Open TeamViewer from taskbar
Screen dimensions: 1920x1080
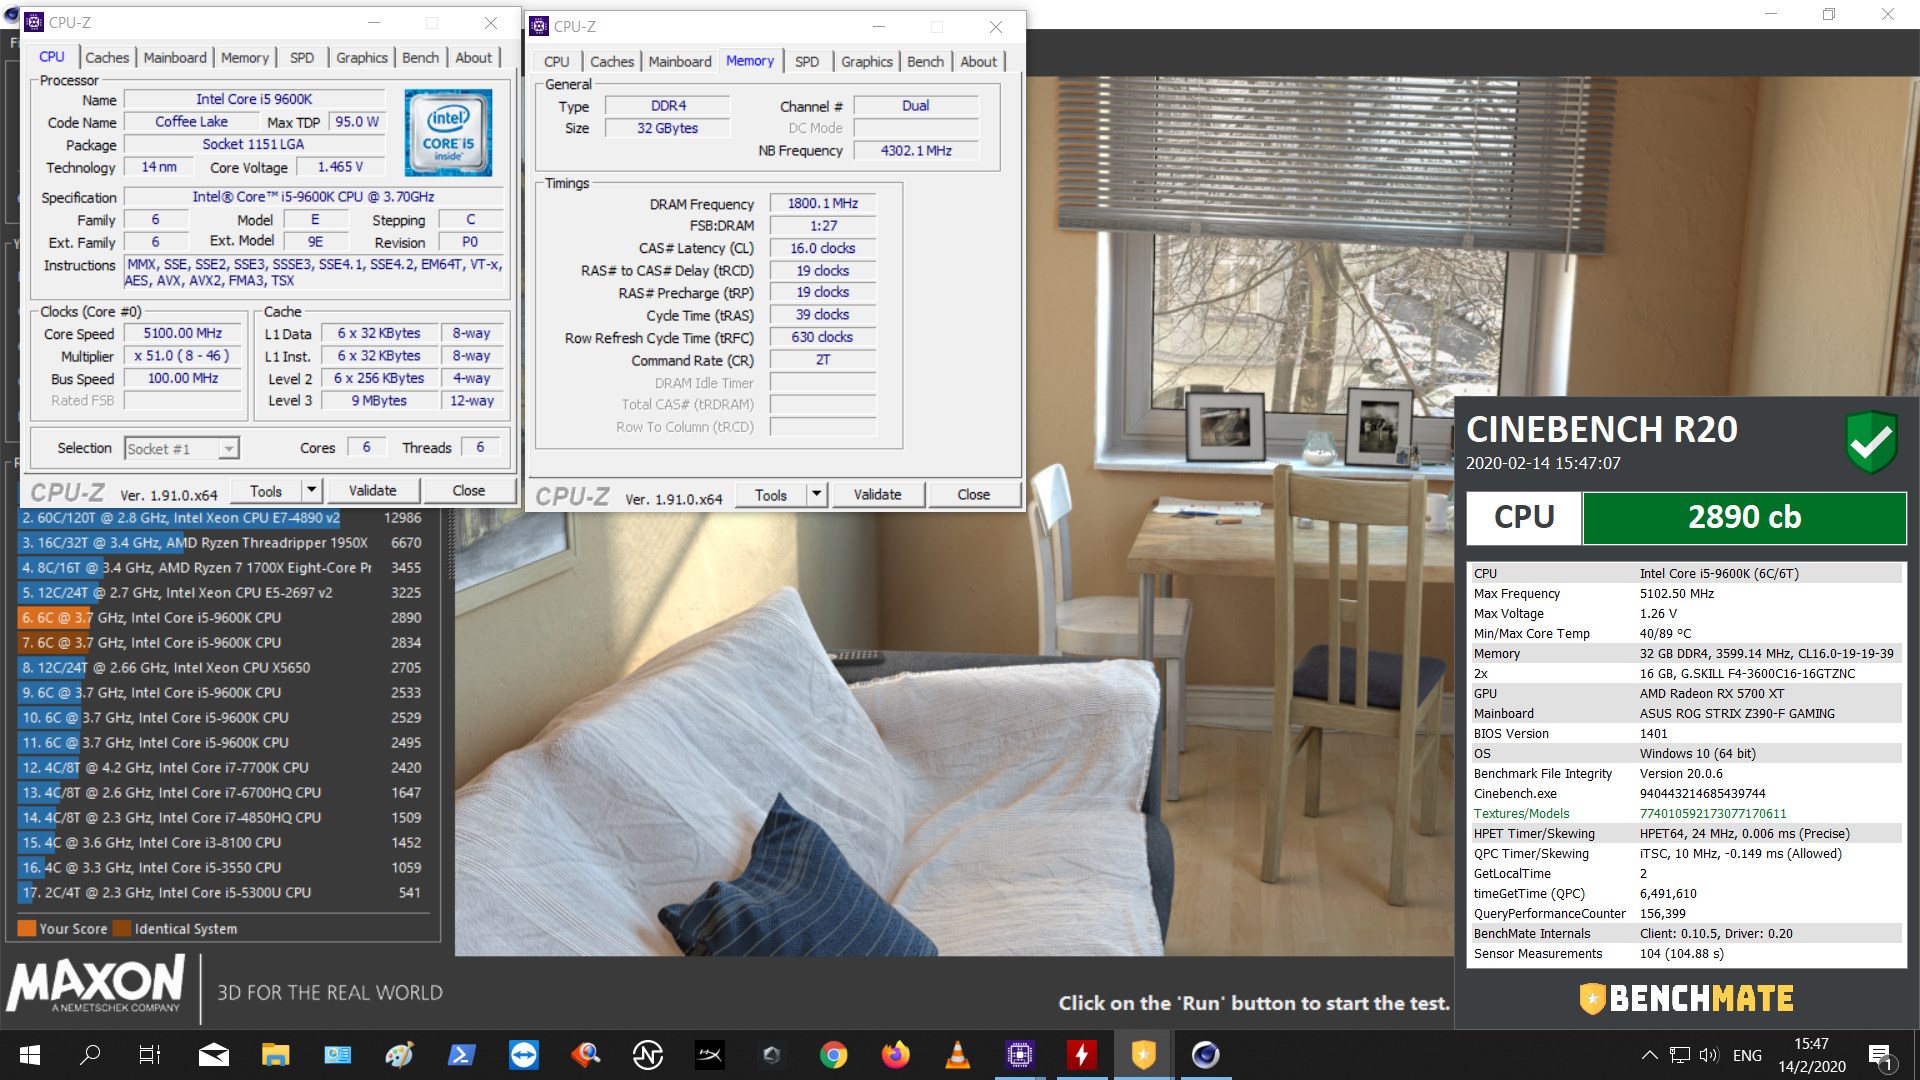click(523, 1055)
